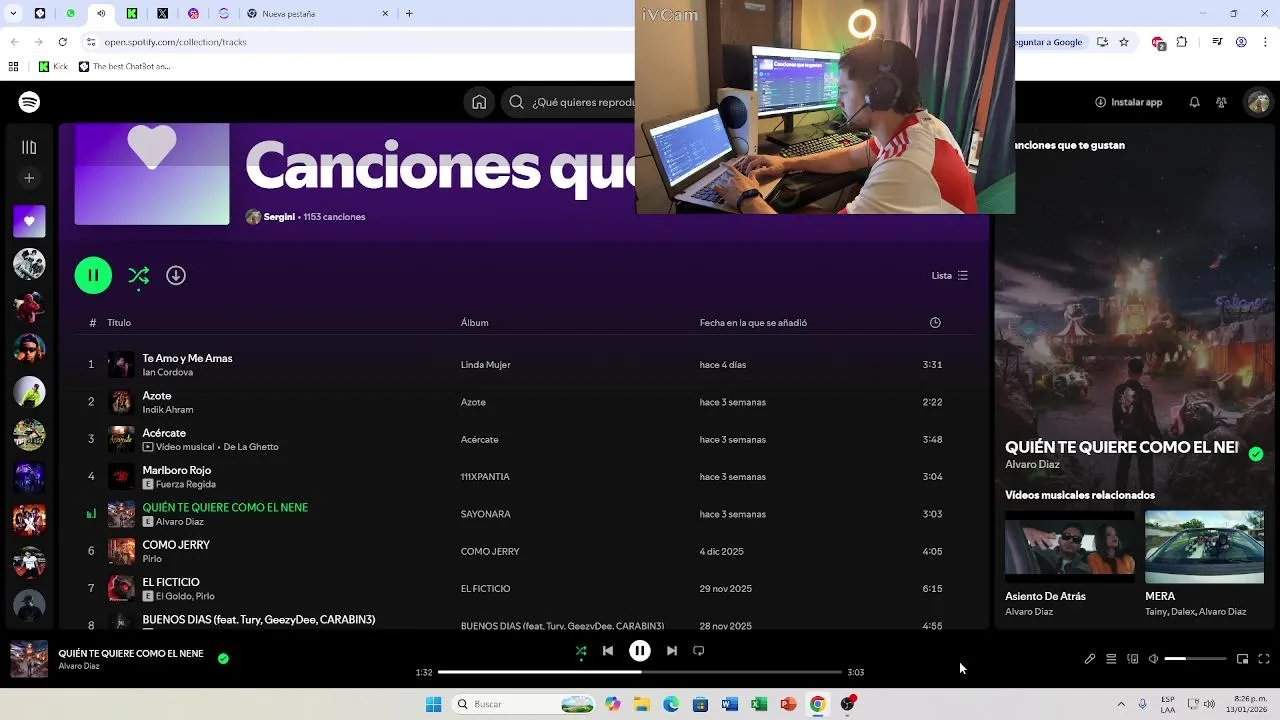Image resolution: width=1280 pixels, height=720 pixels.
Task: Enter fullscreen player mode
Action: tap(1264, 659)
